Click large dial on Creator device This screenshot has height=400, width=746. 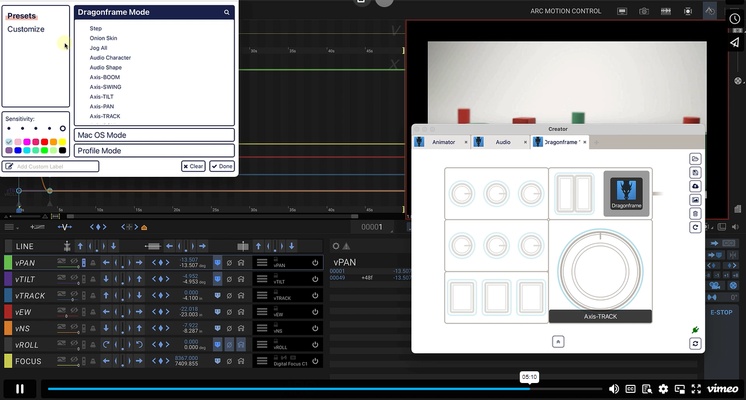coord(600,270)
